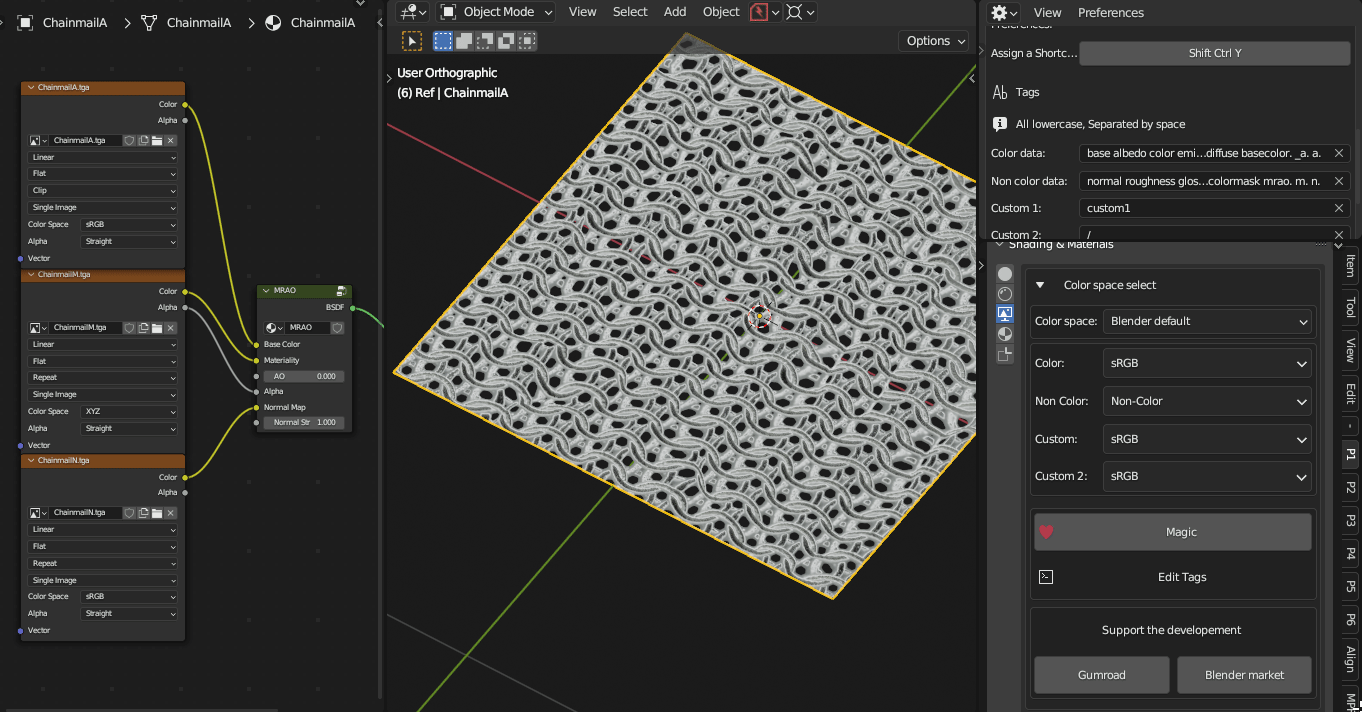The image size is (1362, 712).
Task: Select the Tweak select tool icon
Action: pos(412,41)
